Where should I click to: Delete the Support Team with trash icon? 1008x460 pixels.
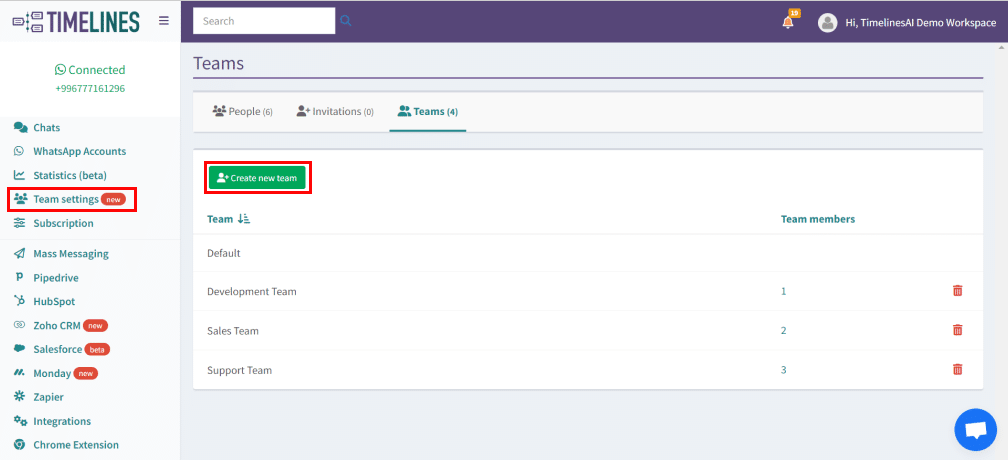[957, 370]
